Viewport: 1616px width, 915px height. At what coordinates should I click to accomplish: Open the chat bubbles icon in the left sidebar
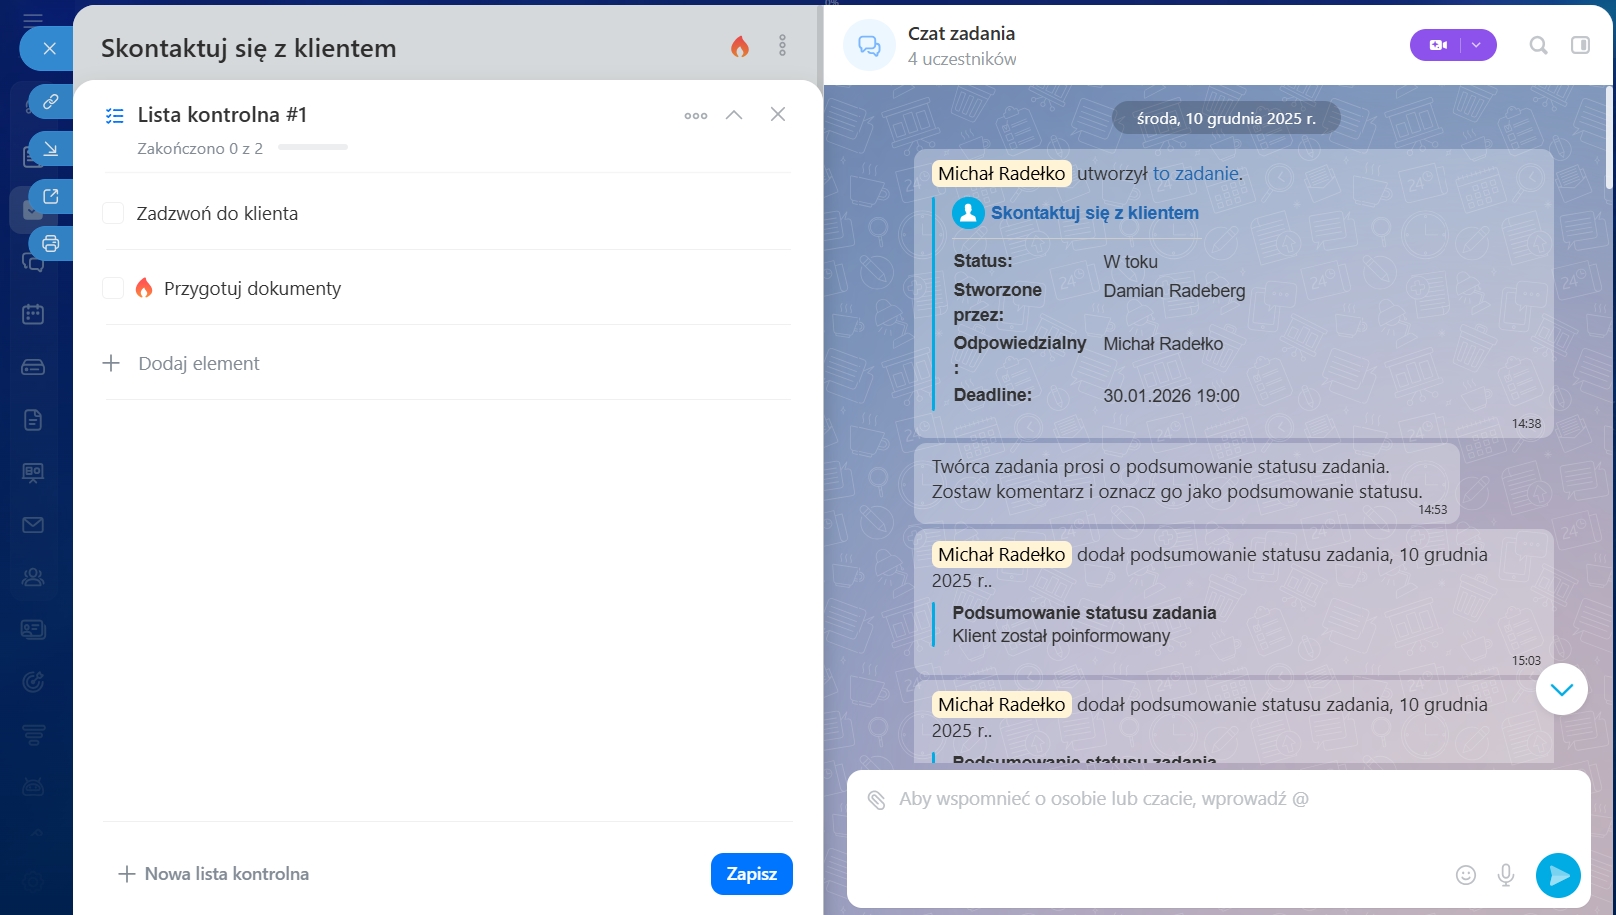[x=33, y=262]
